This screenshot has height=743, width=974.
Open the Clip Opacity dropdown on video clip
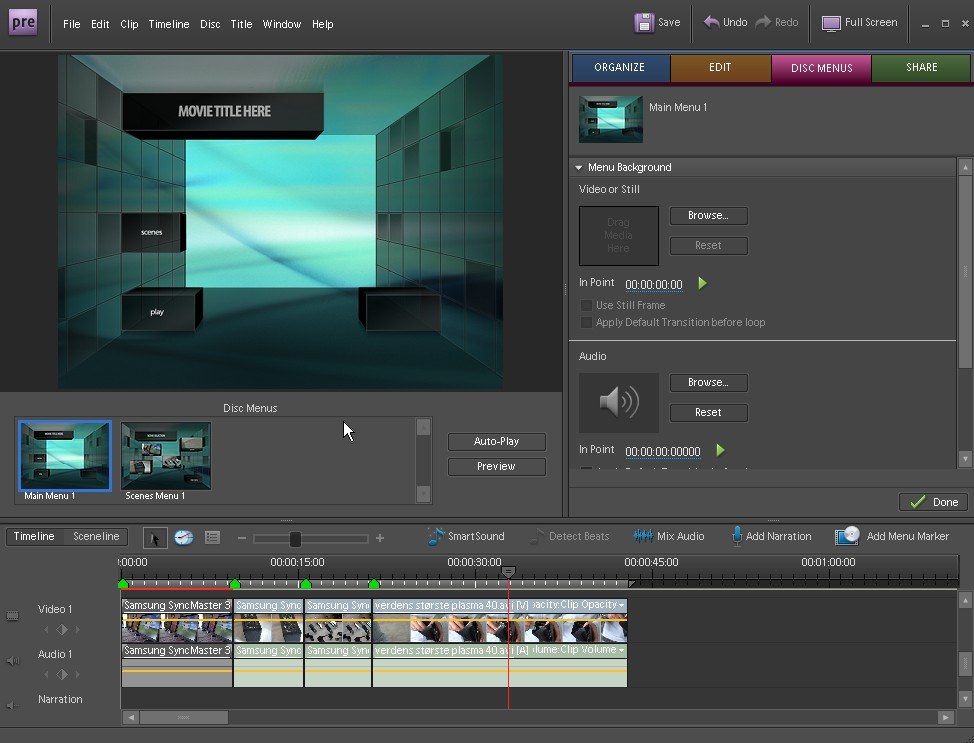pos(622,606)
